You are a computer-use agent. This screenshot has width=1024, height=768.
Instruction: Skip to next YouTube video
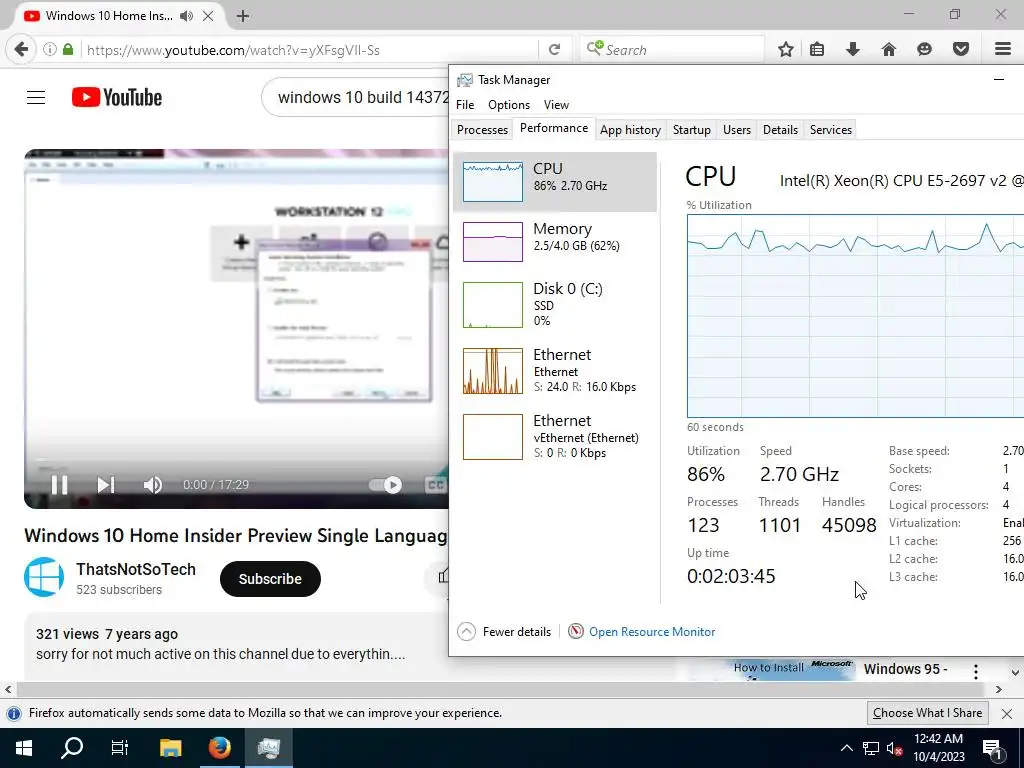(106, 485)
